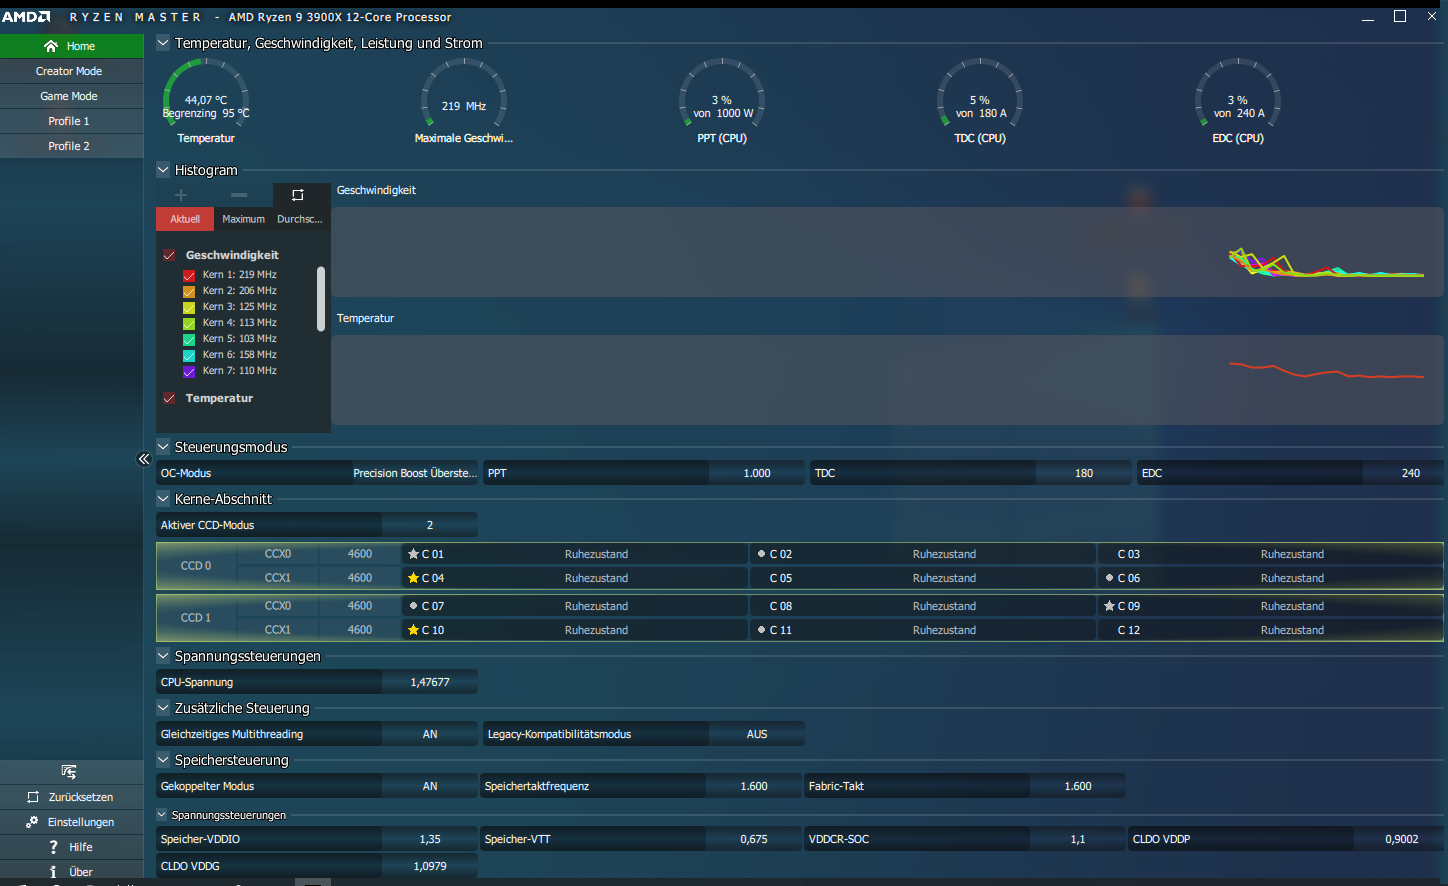The image size is (1448, 886).
Task: Click the histogram legend scrollbar
Action: tap(321, 298)
